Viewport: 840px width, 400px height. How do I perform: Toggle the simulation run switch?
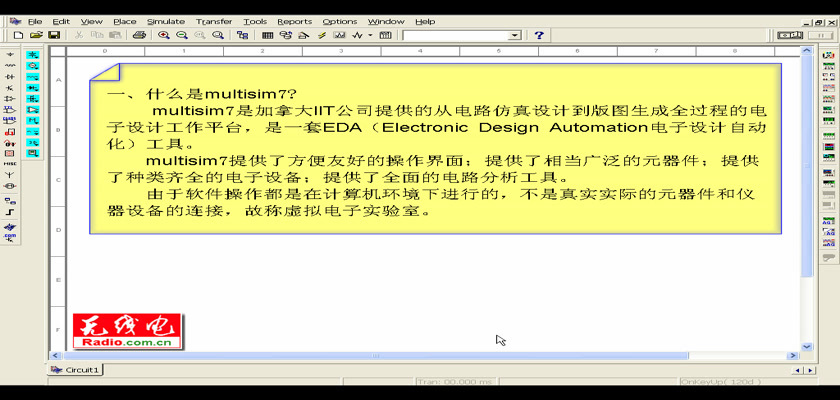click(790, 35)
